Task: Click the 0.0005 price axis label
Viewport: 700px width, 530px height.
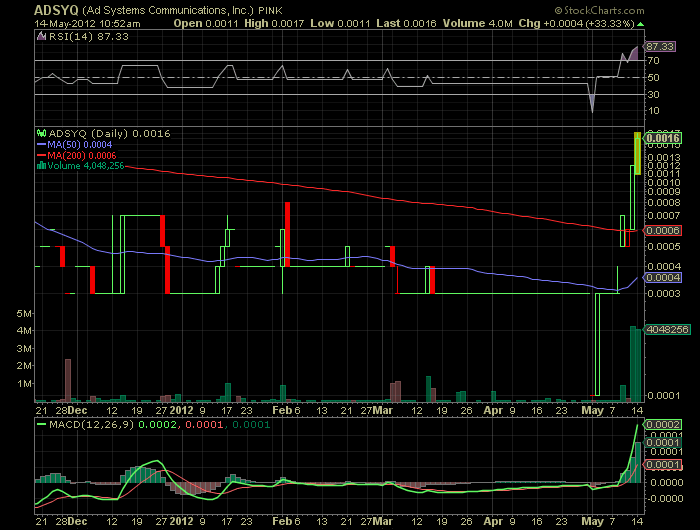Action: [664, 246]
